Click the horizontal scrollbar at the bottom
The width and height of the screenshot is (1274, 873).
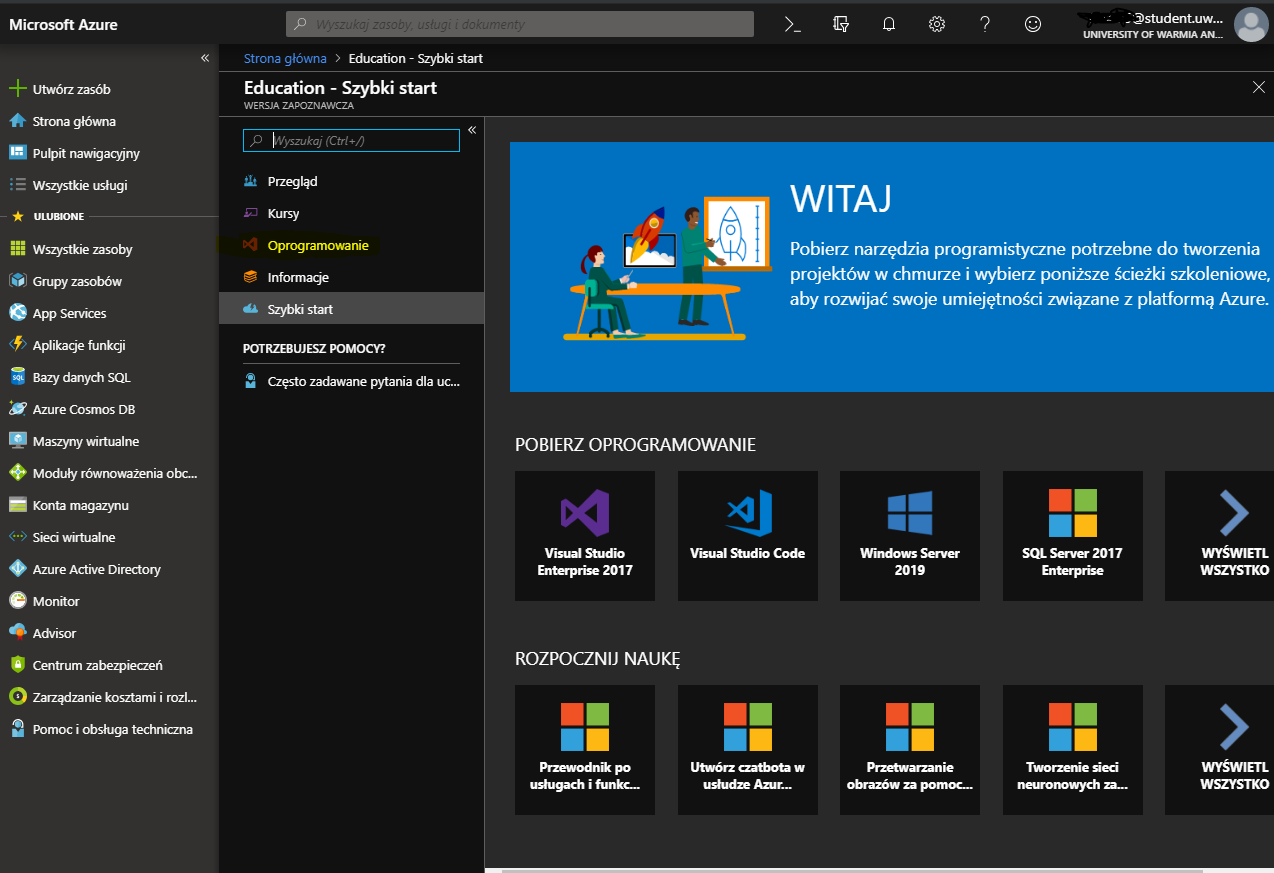tap(850, 870)
